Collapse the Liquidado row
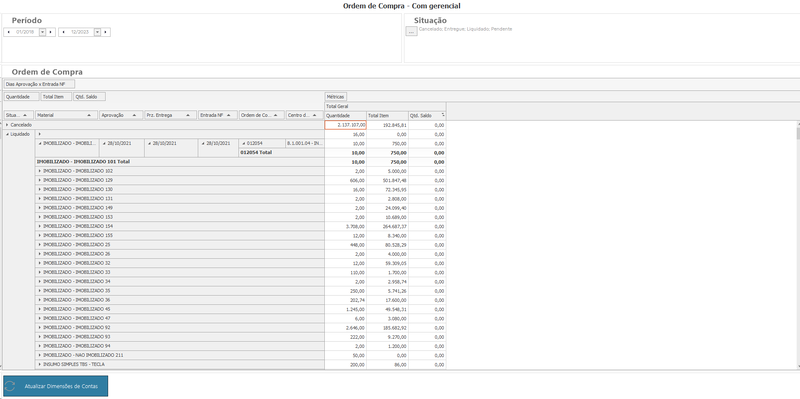This screenshot has height=399, width=800. point(7,134)
